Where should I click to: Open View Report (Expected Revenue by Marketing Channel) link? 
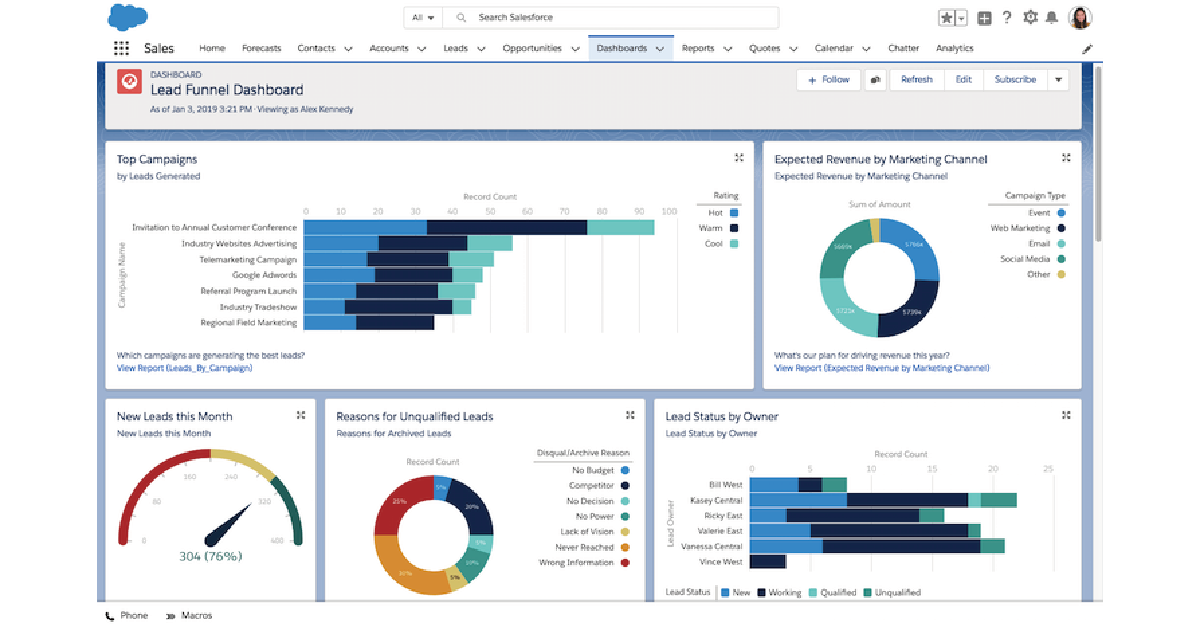coord(882,368)
